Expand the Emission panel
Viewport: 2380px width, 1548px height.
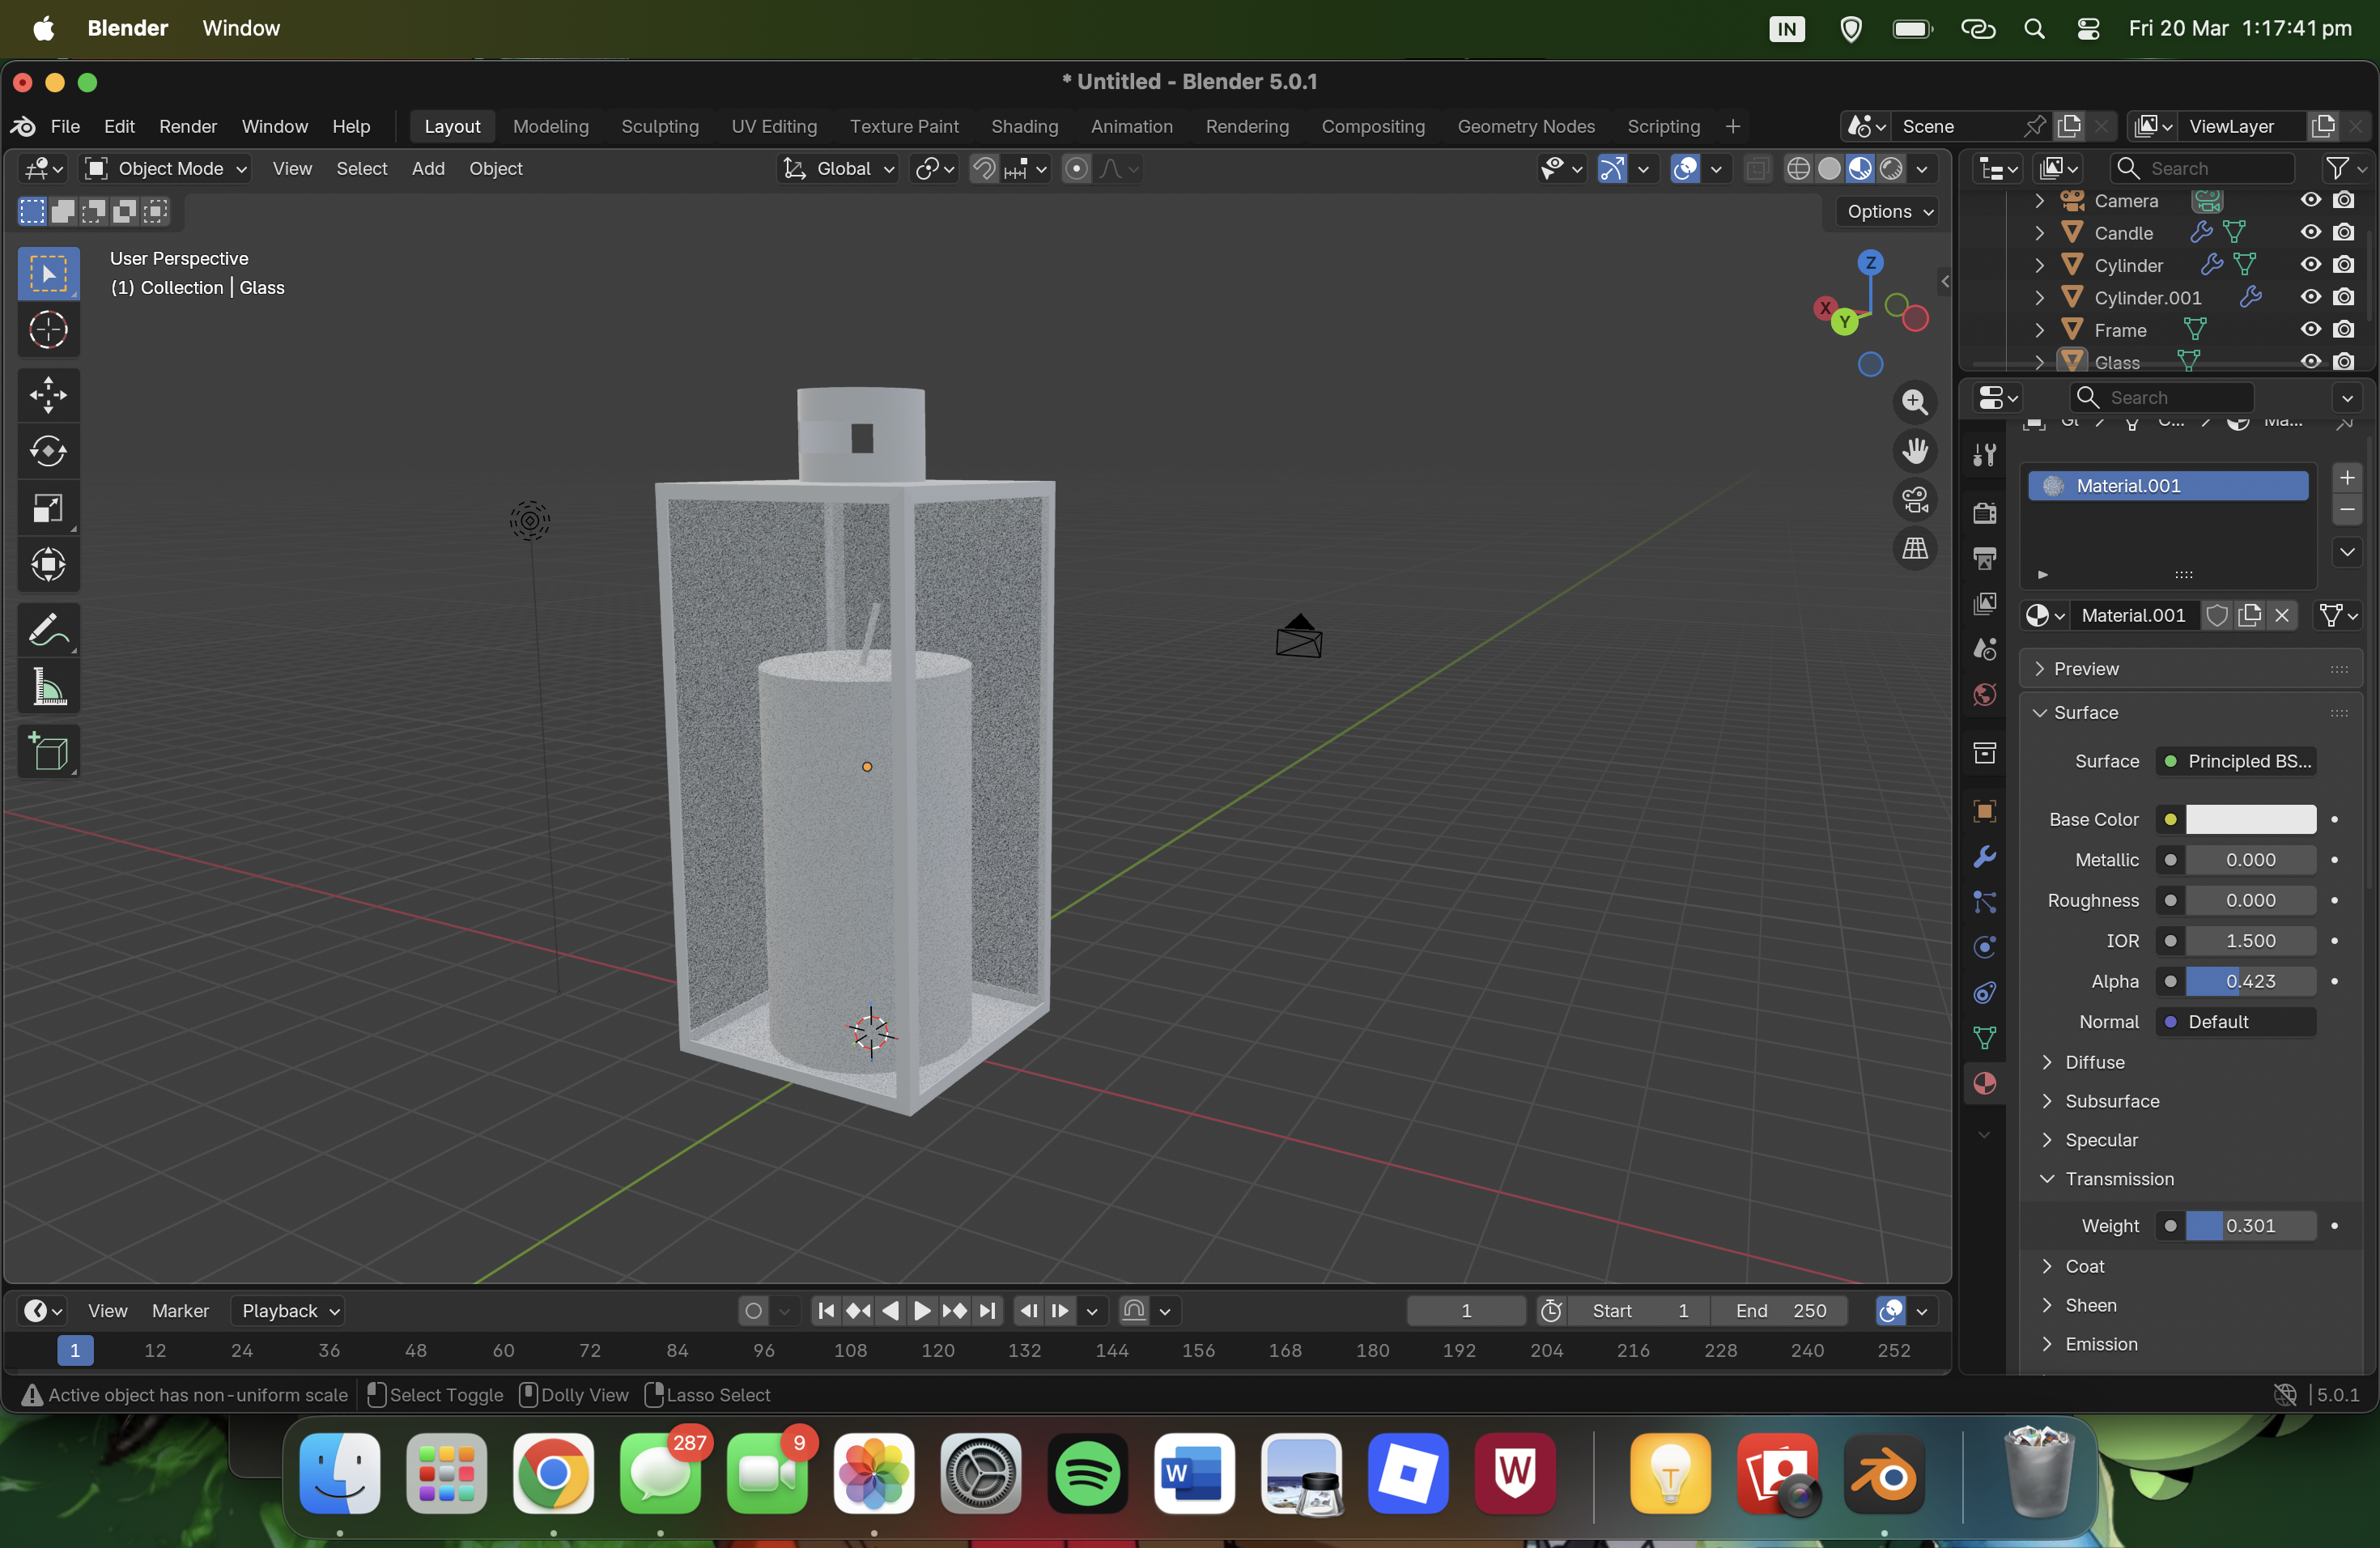click(2100, 1344)
